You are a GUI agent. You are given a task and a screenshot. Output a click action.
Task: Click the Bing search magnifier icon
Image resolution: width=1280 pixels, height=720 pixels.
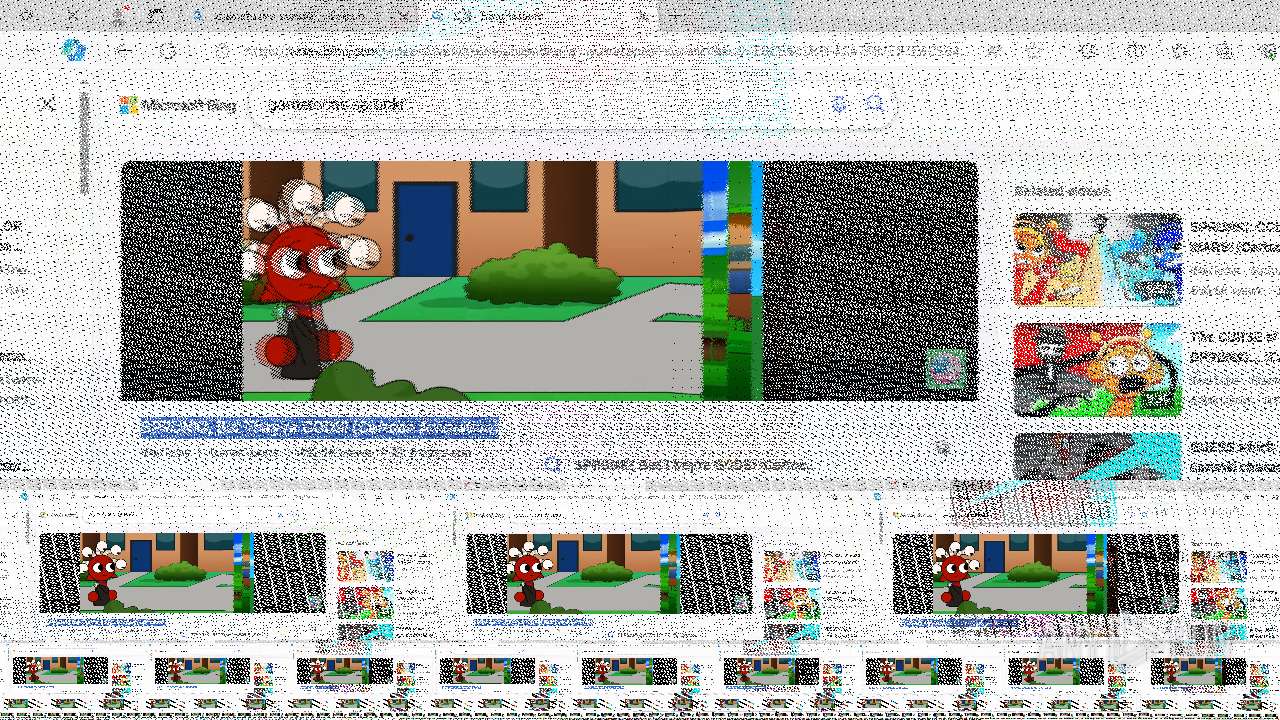coord(875,104)
